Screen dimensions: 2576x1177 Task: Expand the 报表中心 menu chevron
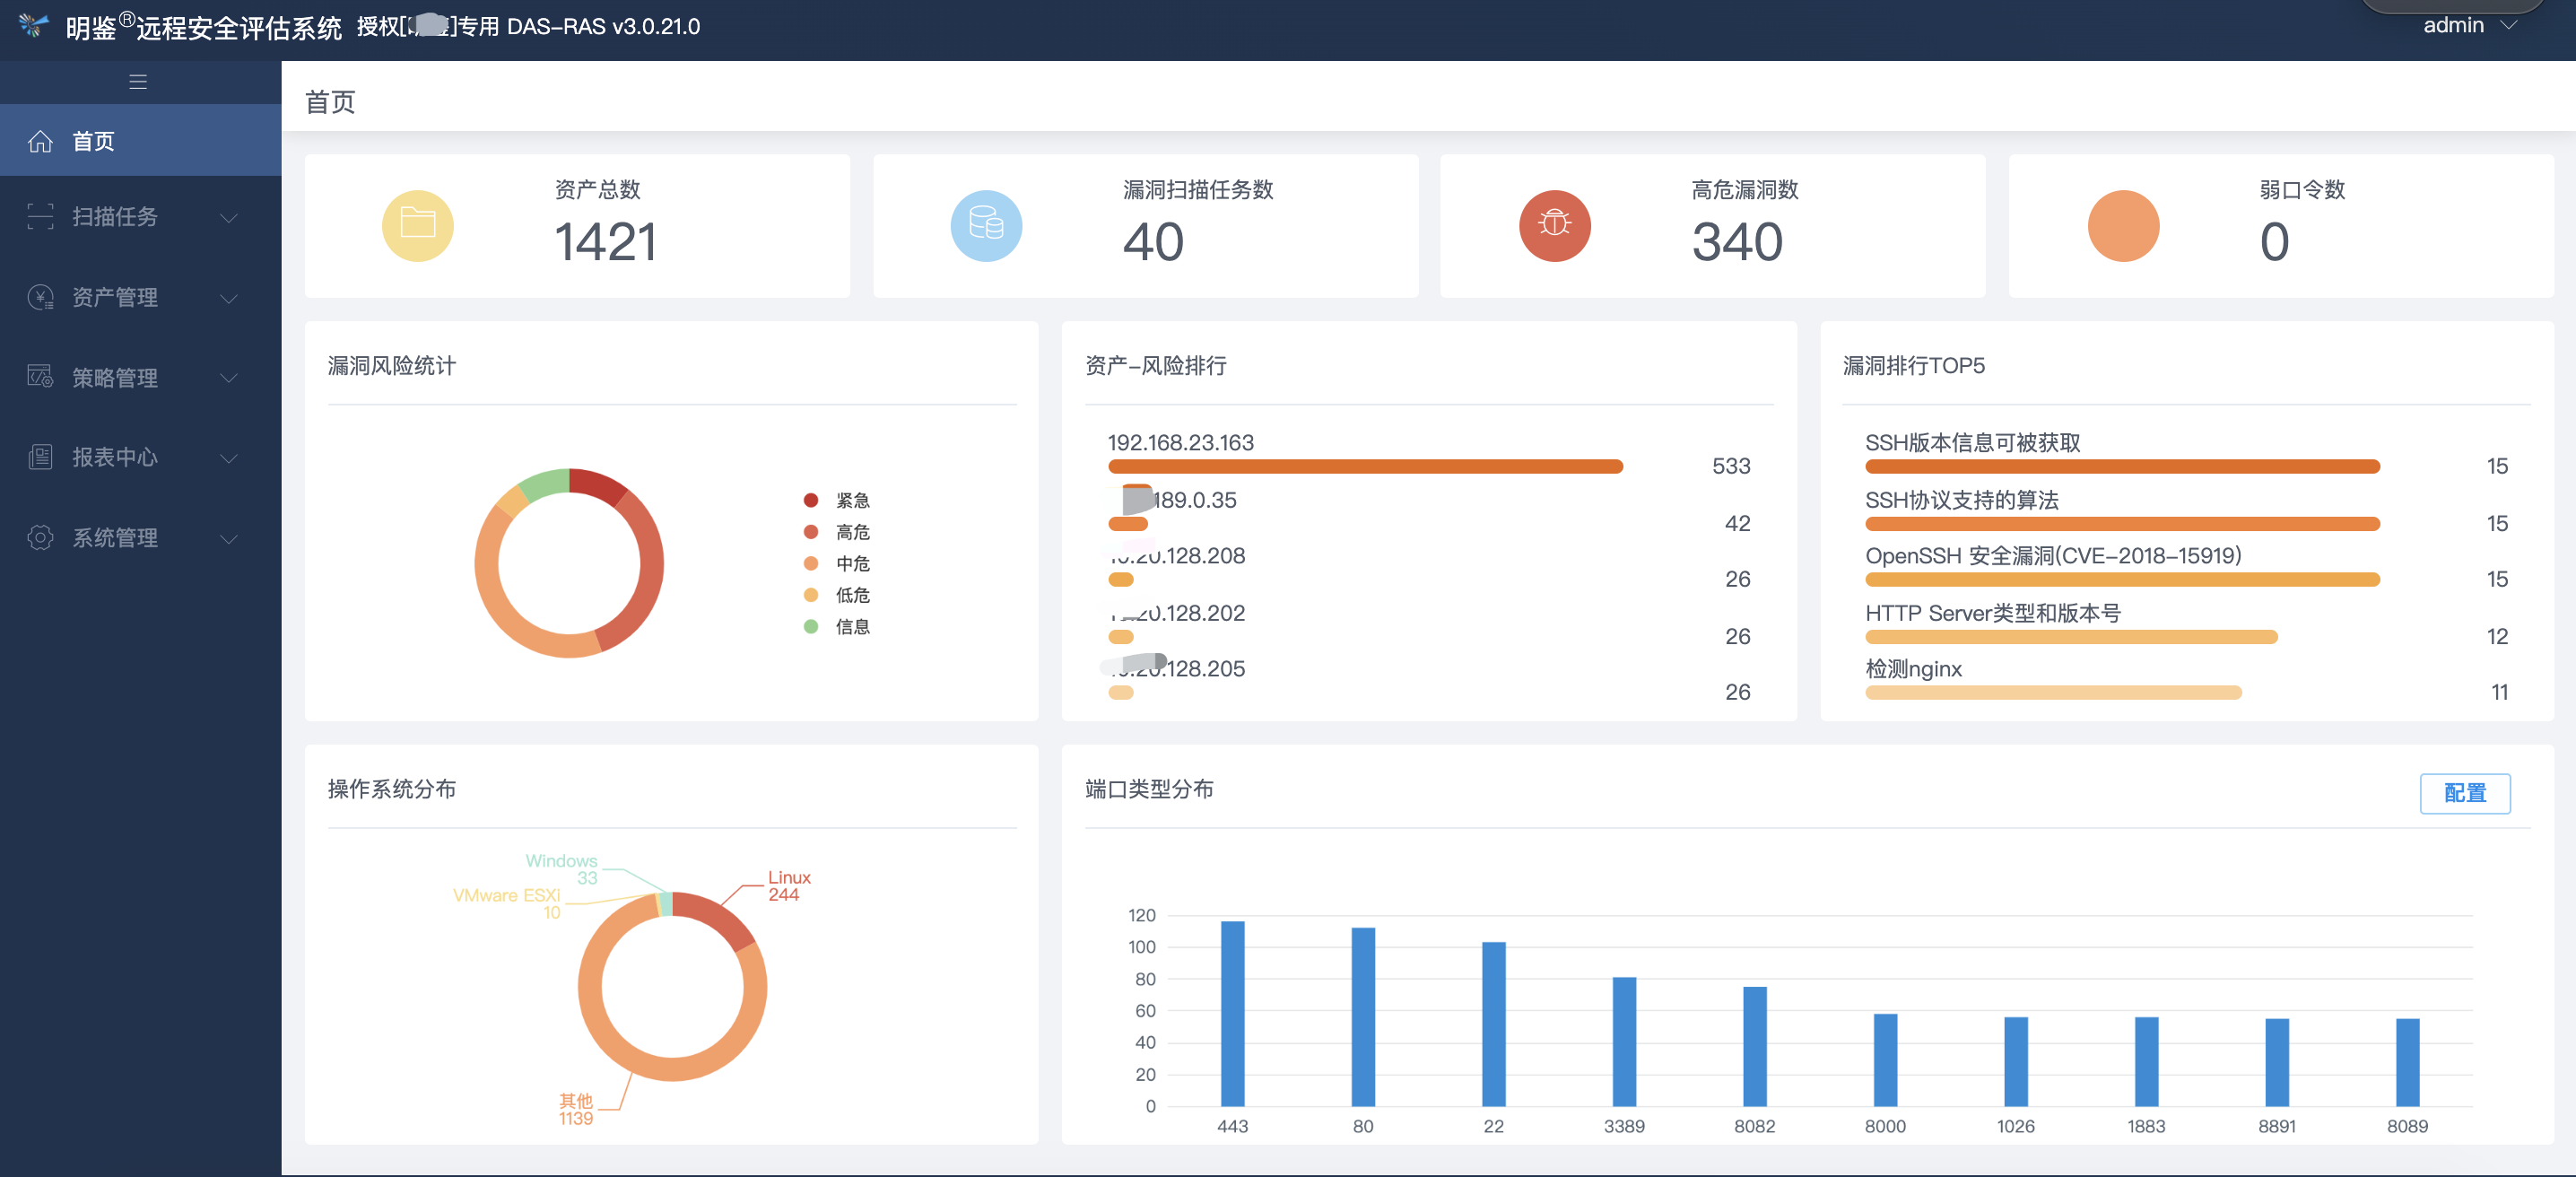229,458
